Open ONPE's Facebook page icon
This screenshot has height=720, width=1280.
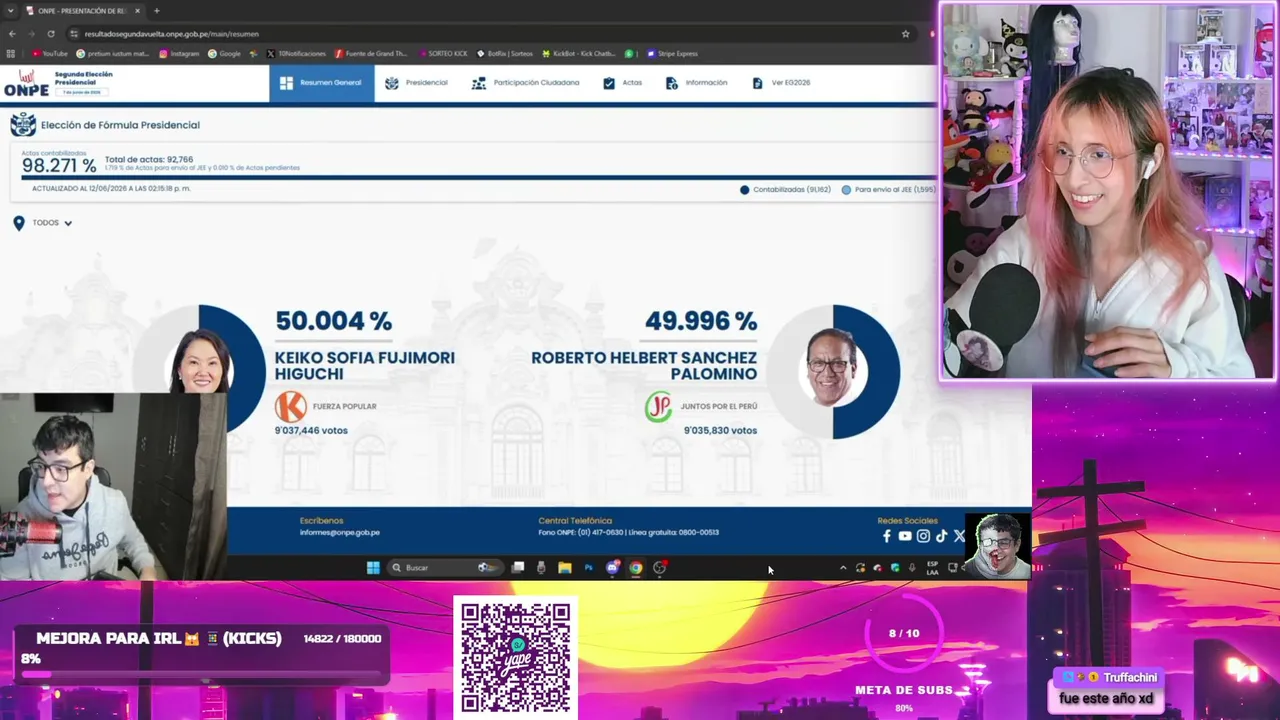click(886, 536)
